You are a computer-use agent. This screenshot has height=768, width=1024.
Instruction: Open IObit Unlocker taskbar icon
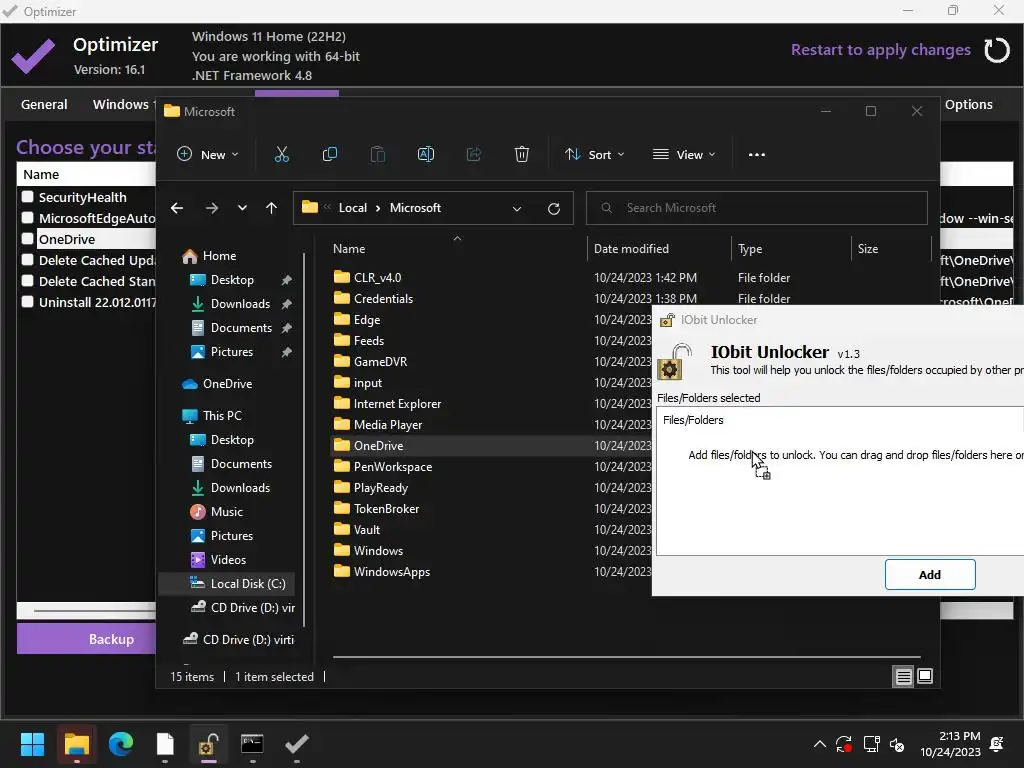click(x=208, y=744)
